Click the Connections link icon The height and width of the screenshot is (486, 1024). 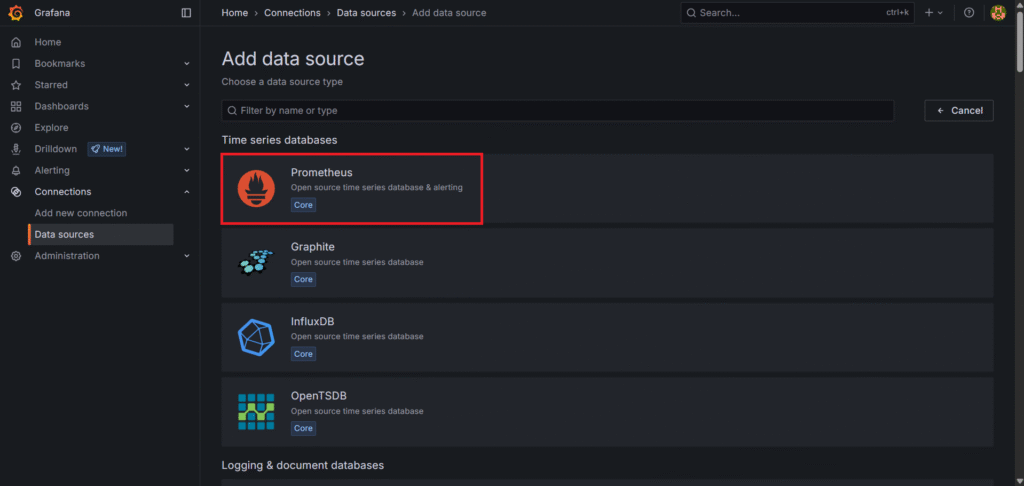(x=16, y=191)
